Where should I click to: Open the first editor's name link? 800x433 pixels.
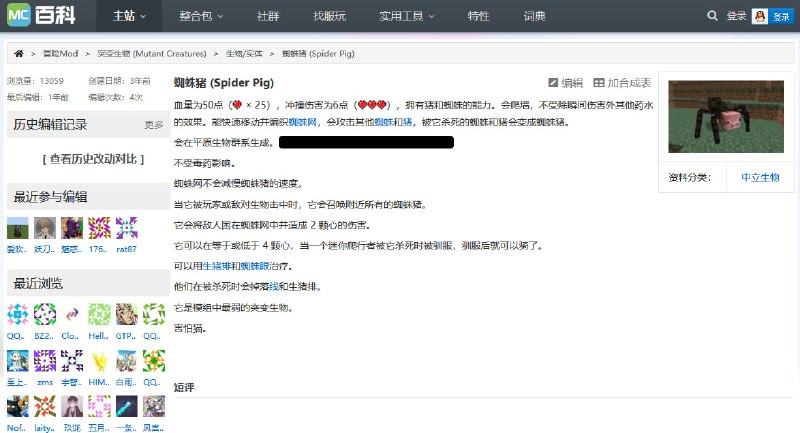tap(17, 249)
